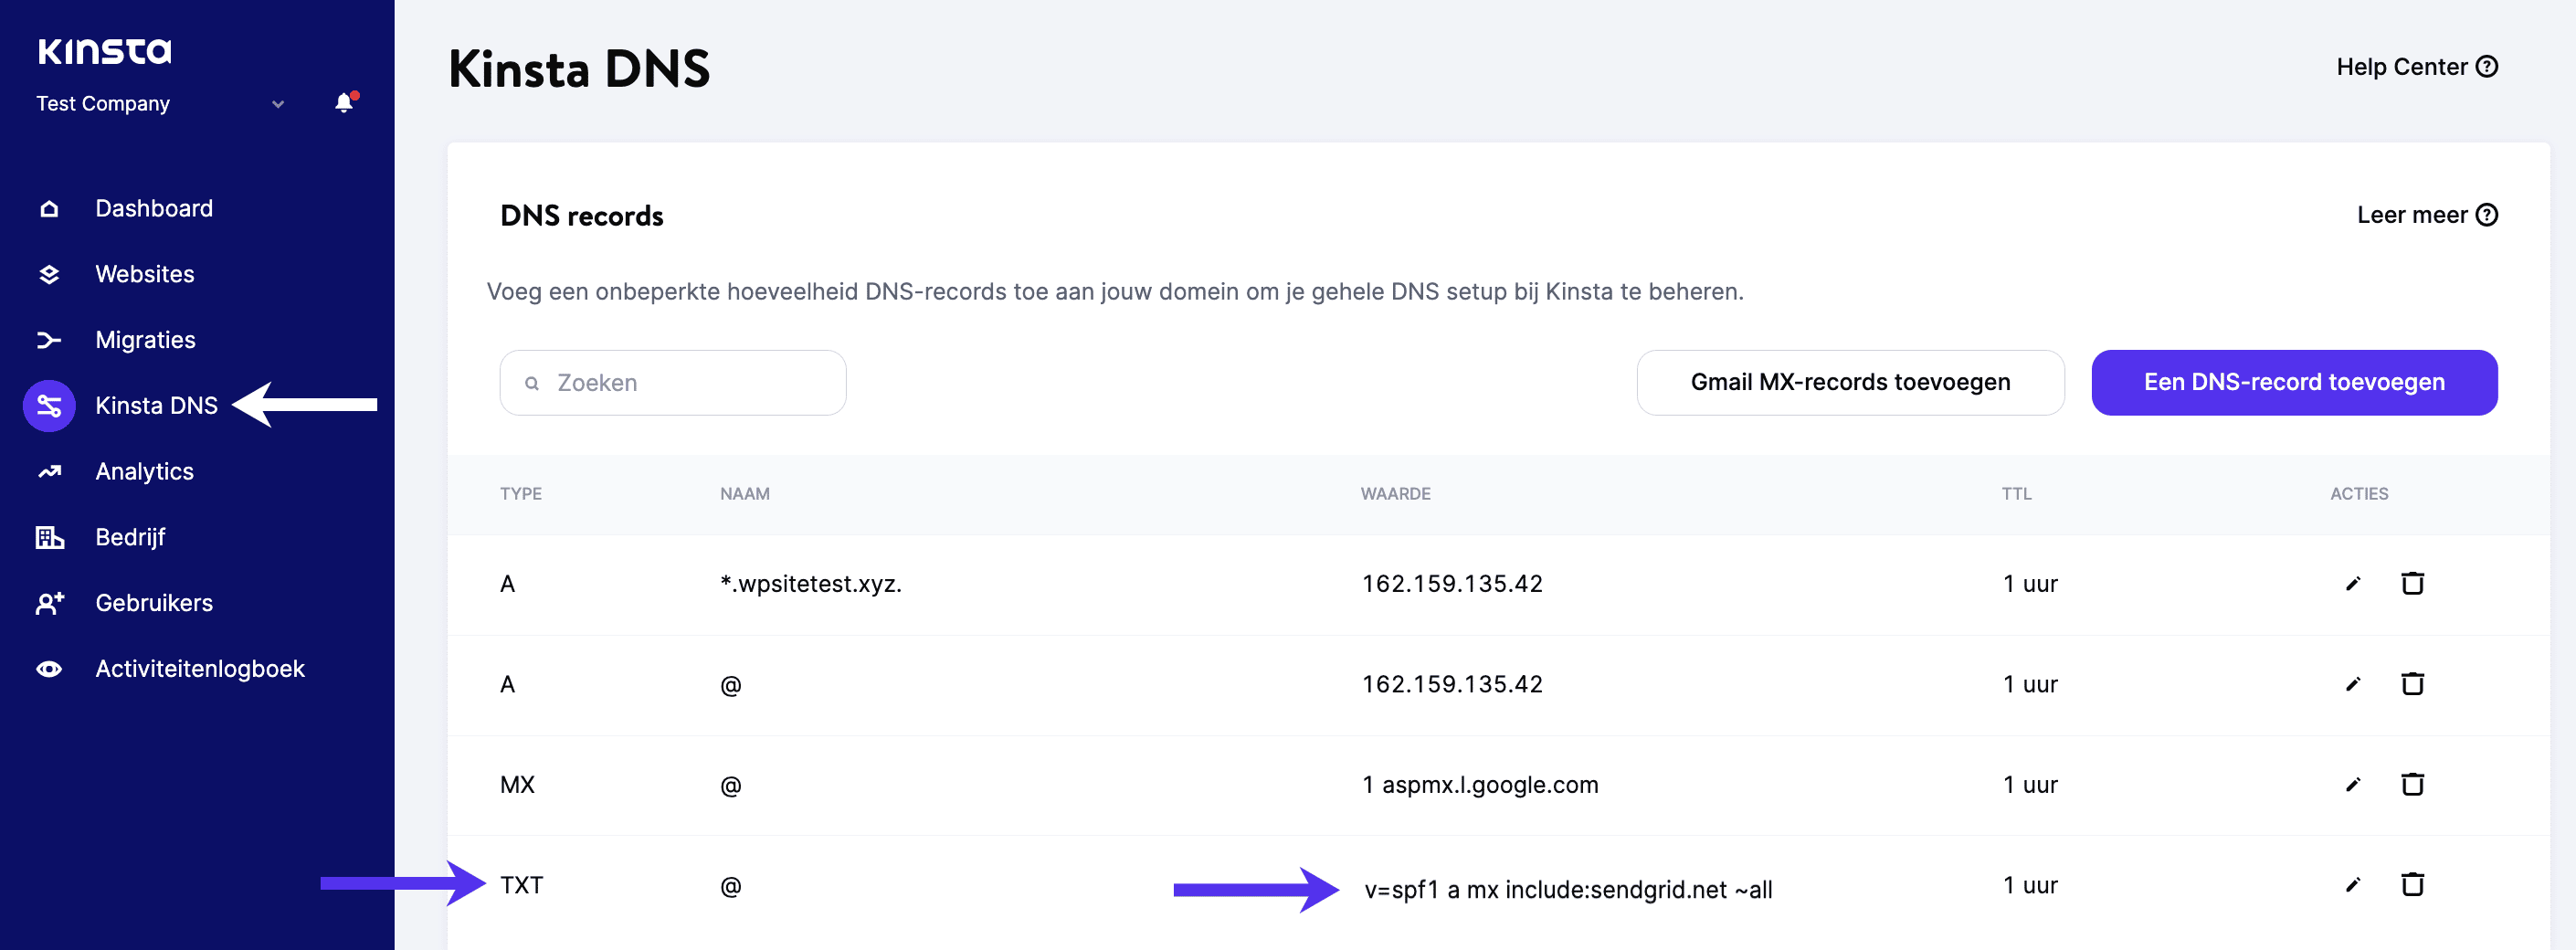Image resolution: width=2576 pixels, height=950 pixels.
Task: Select v=spf1 a mx include:sendgrid.net value
Action: 1568,890
